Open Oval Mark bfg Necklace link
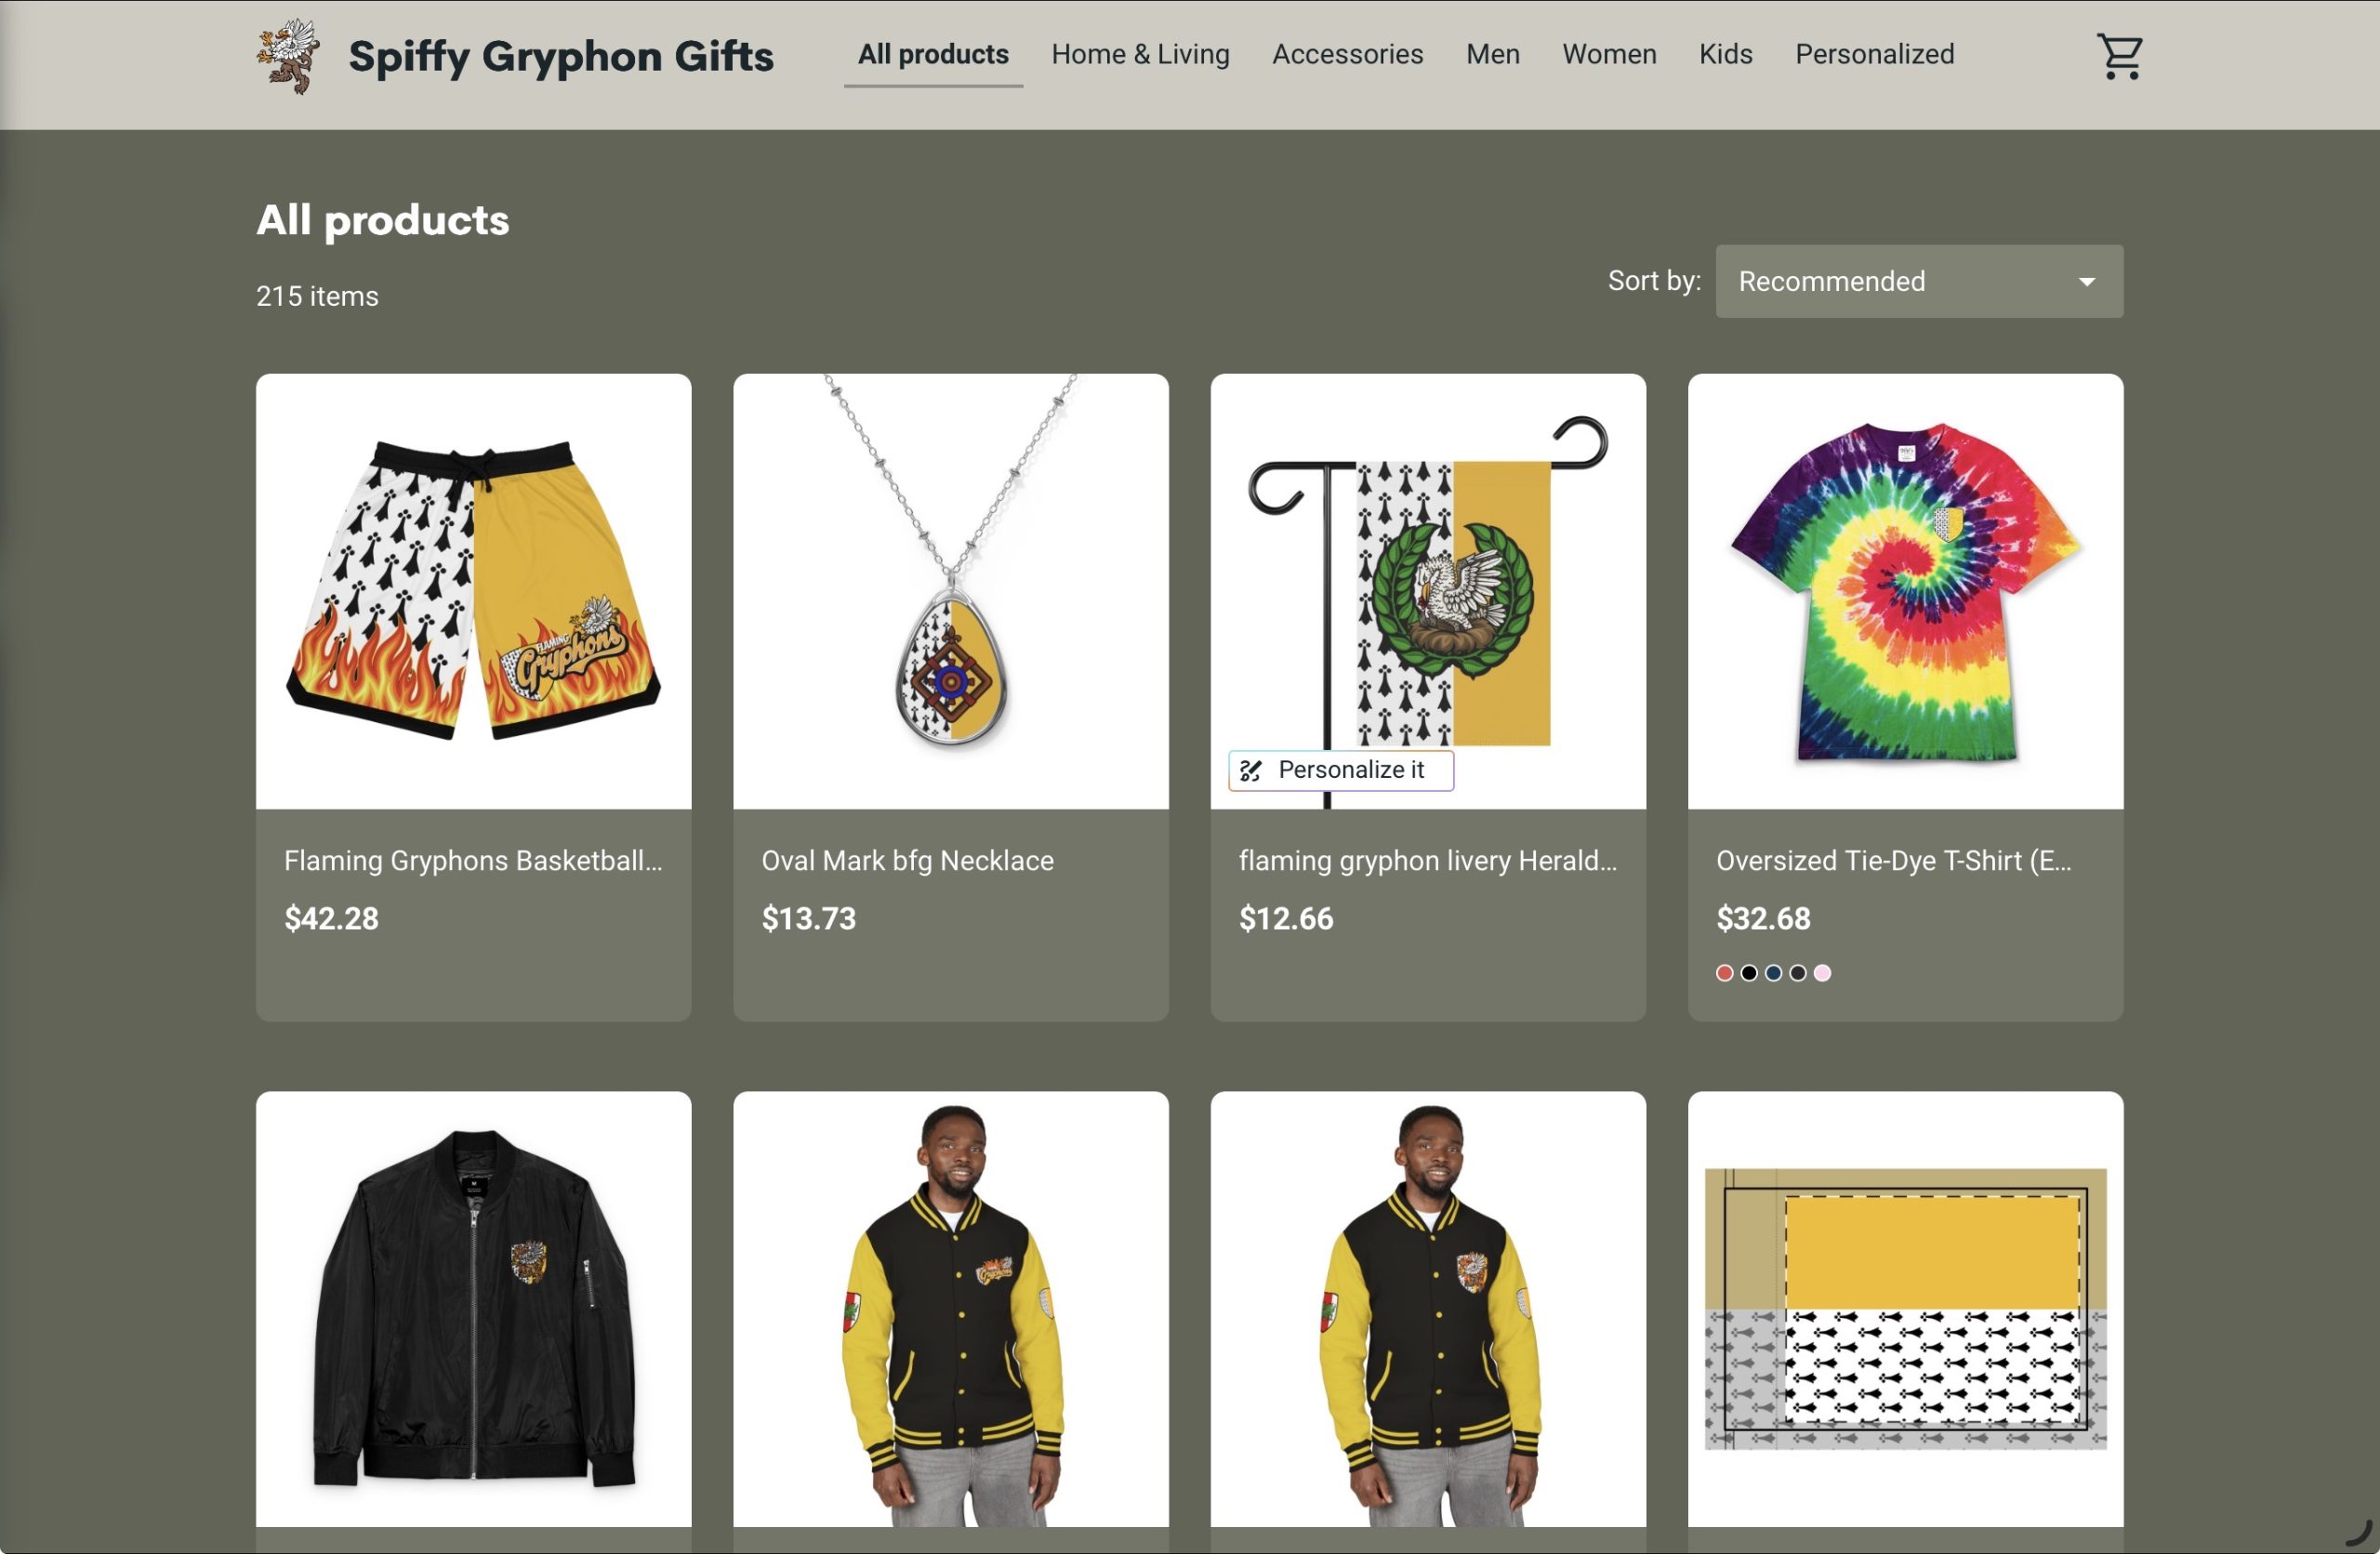 (907, 861)
